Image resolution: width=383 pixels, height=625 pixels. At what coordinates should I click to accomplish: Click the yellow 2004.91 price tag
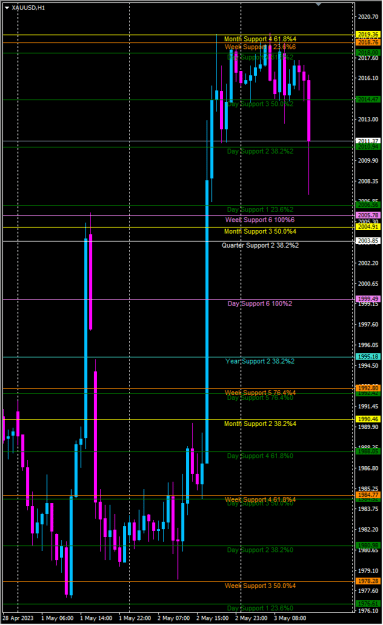[x=368, y=227]
